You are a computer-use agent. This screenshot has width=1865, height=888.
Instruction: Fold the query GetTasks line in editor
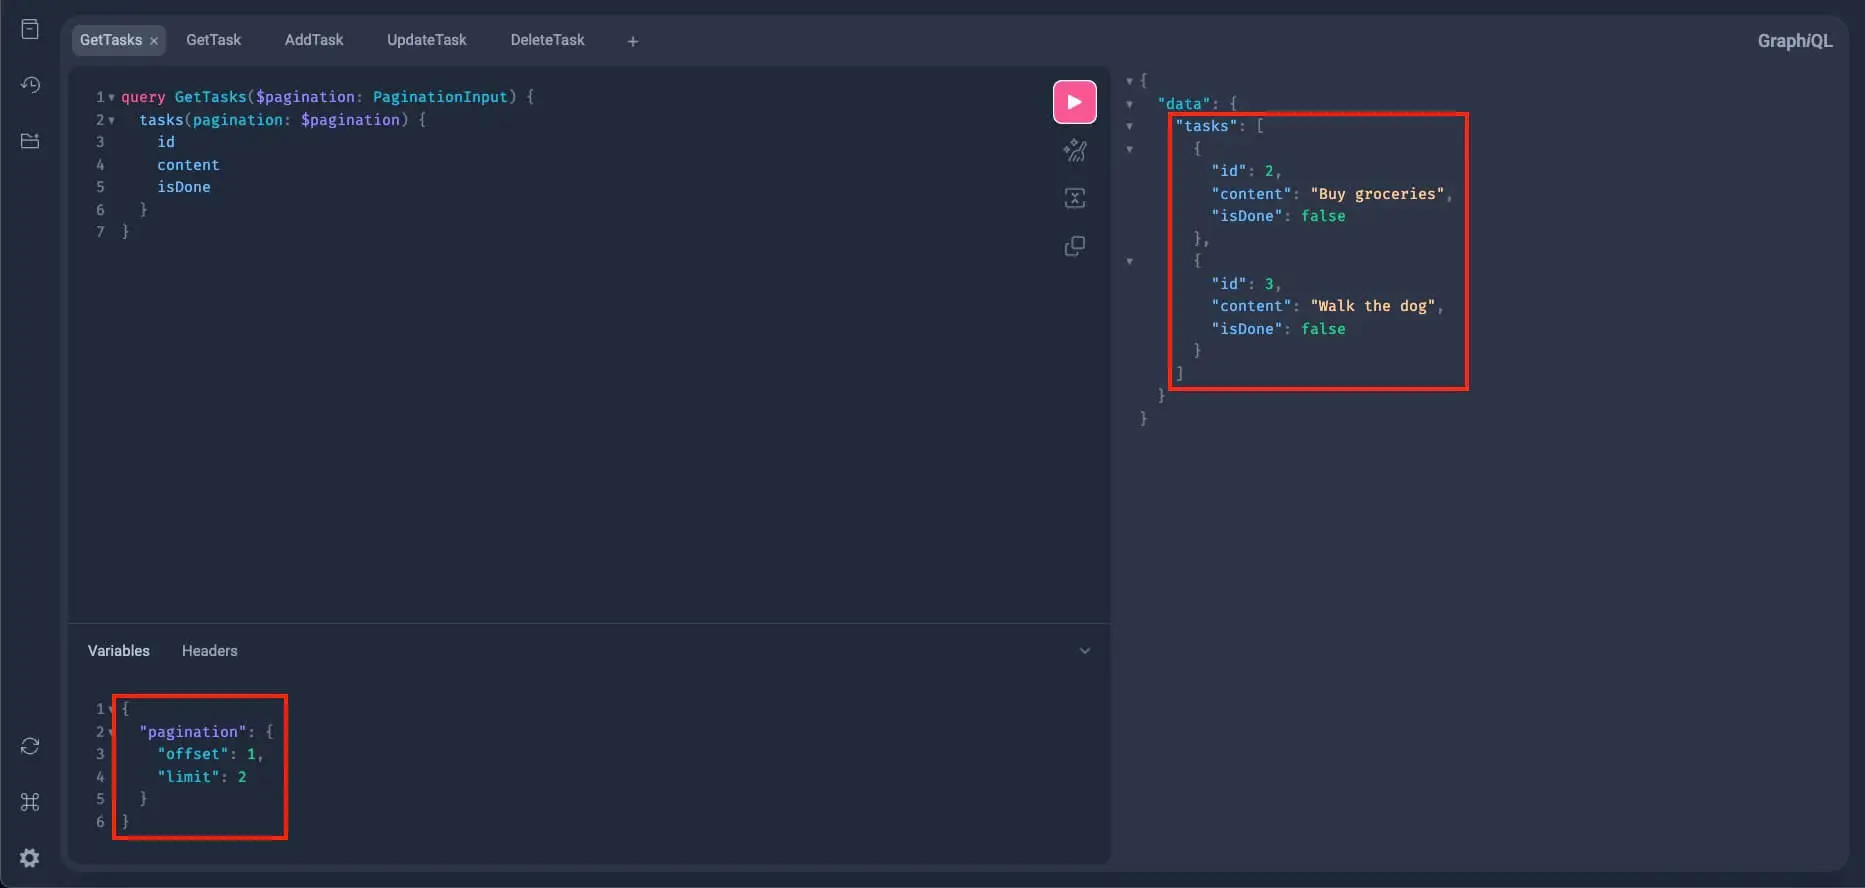pos(111,97)
